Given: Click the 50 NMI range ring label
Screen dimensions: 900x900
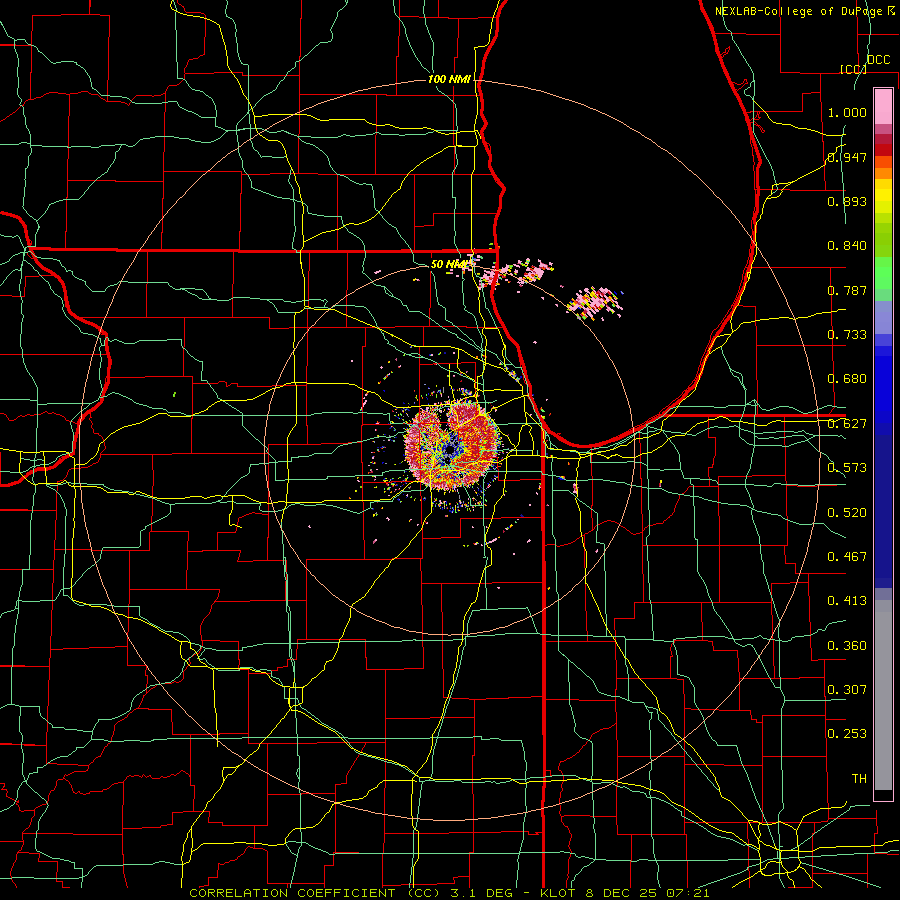Looking at the screenshot, I should pos(449,264).
